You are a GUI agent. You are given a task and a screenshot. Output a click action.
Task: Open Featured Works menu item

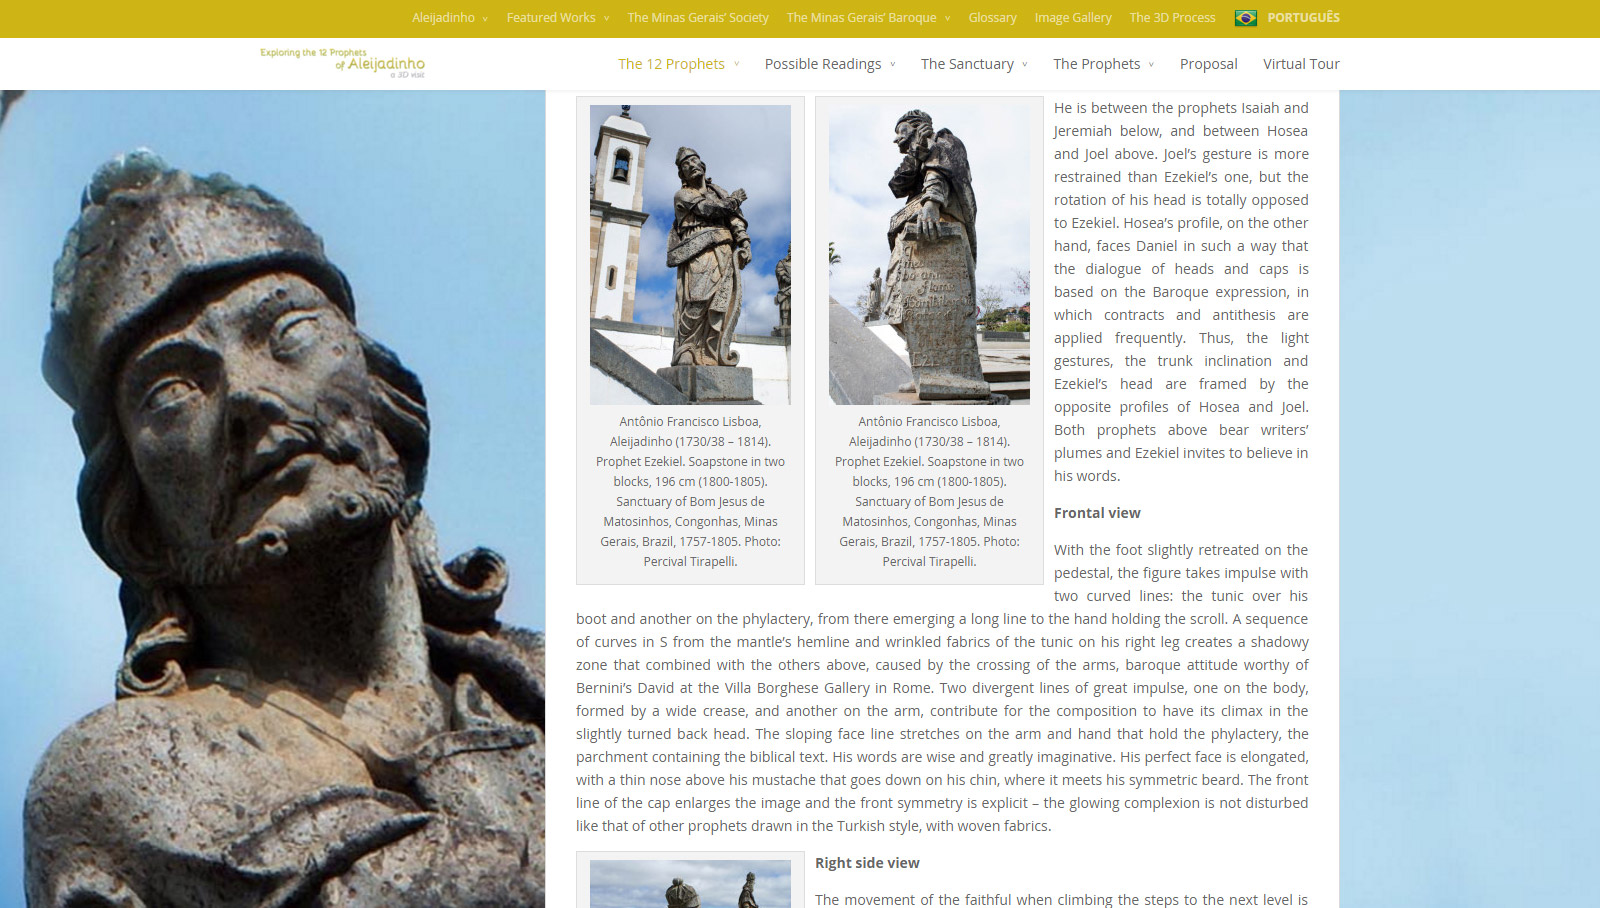pyautogui.click(x=551, y=18)
